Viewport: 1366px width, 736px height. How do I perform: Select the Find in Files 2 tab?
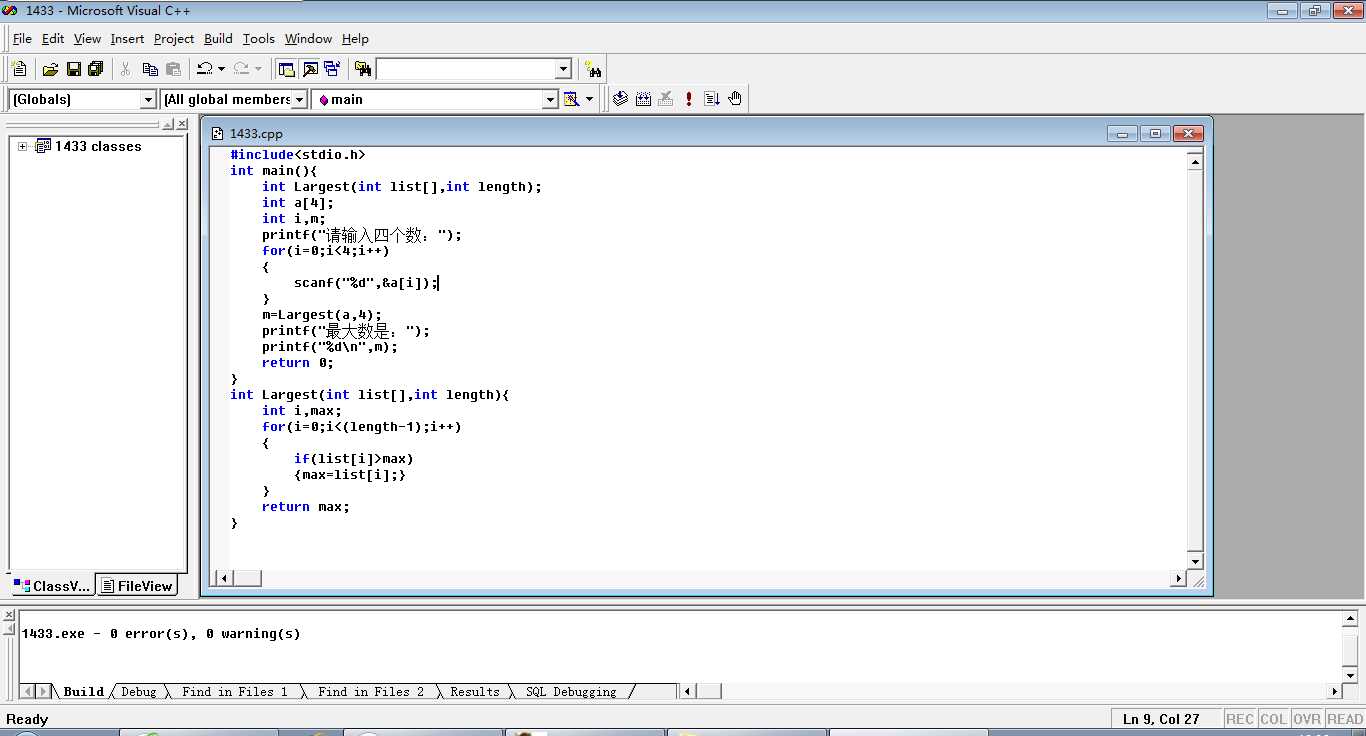click(x=370, y=691)
